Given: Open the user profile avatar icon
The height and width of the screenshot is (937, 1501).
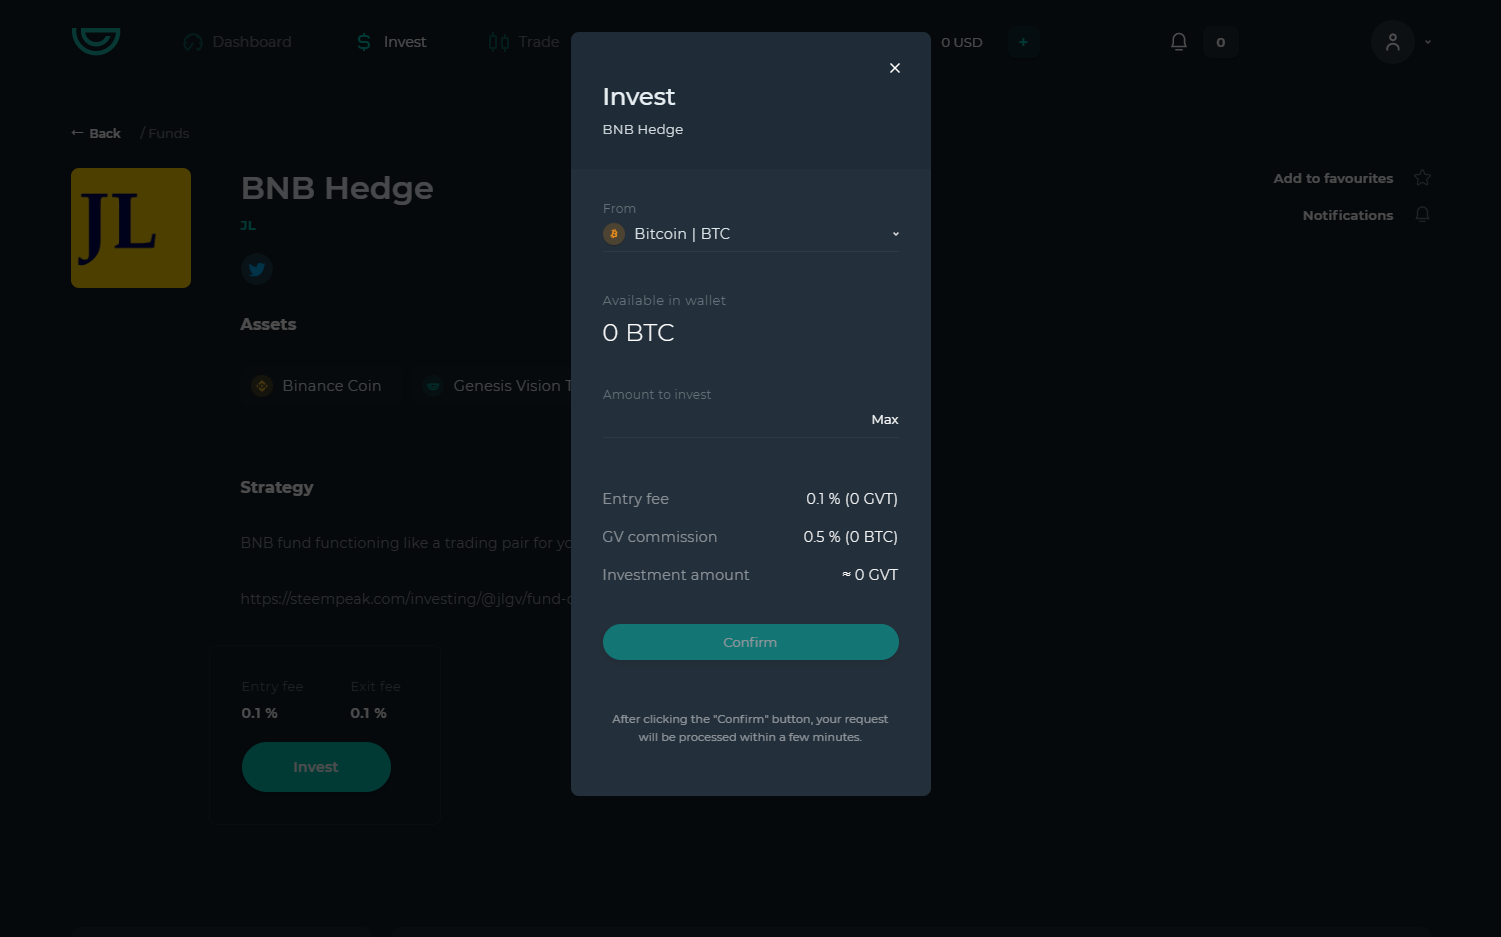Looking at the screenshot, I should pyautogui.click(x=1393, y=42).
